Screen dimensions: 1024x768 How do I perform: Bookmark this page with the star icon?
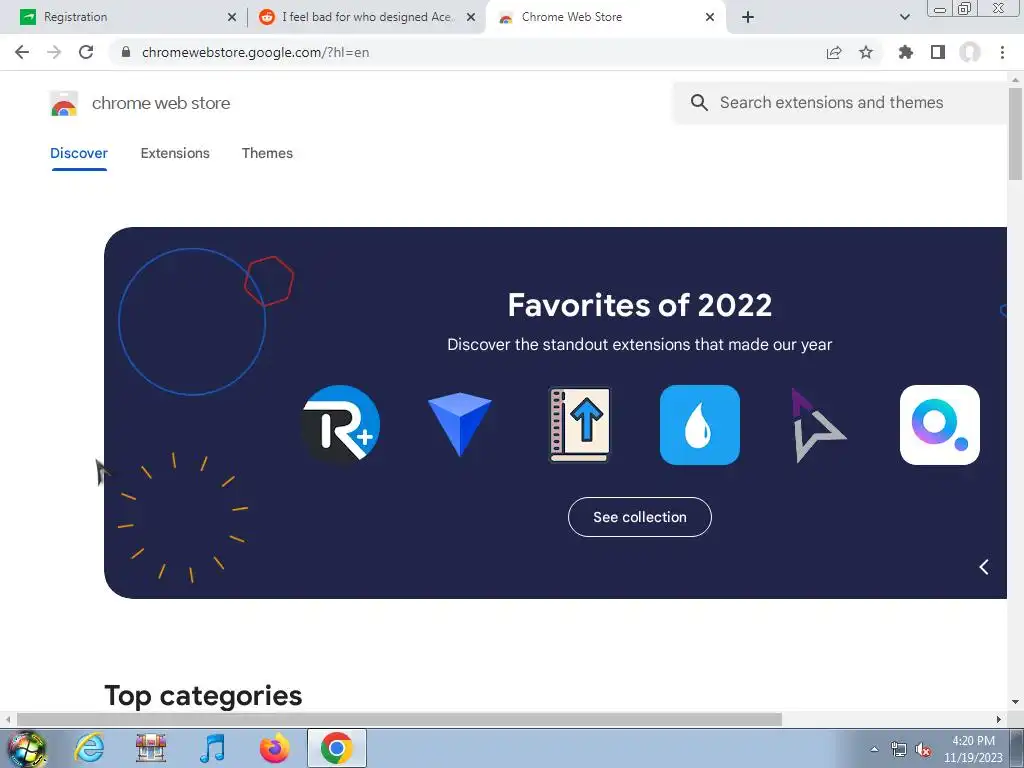[866, 52]
